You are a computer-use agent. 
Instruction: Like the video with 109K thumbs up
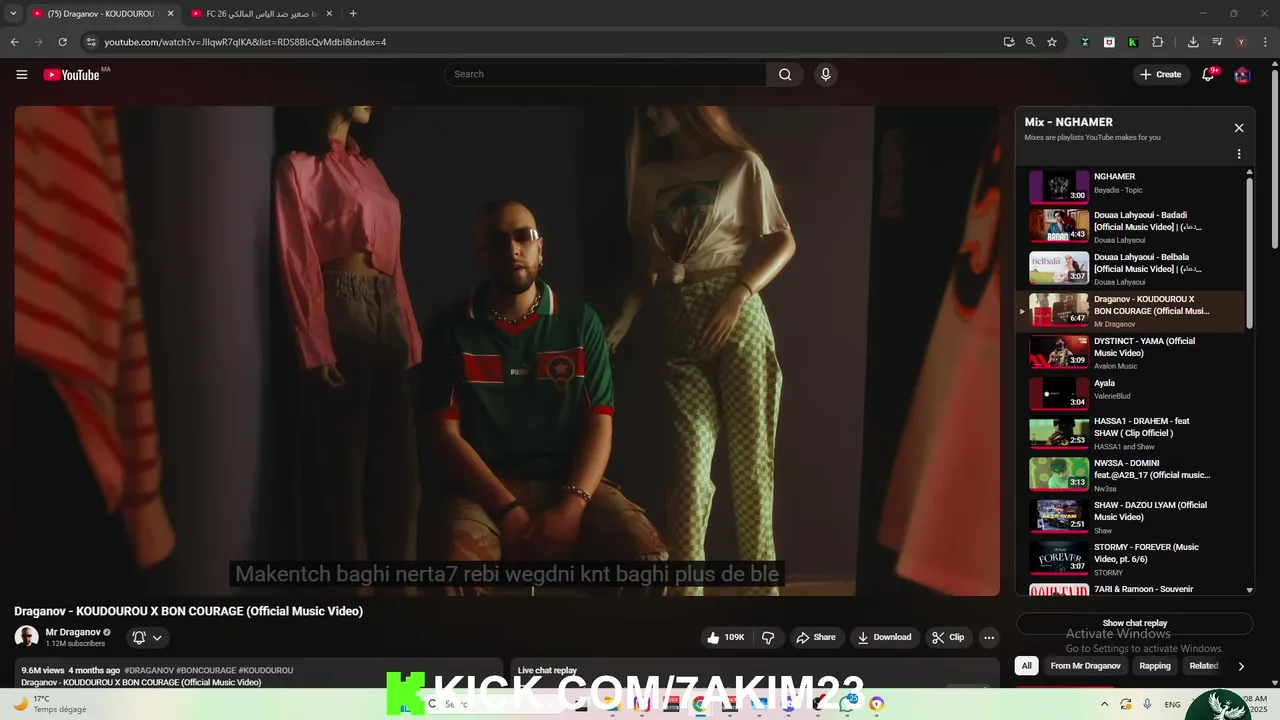point(726,637)
